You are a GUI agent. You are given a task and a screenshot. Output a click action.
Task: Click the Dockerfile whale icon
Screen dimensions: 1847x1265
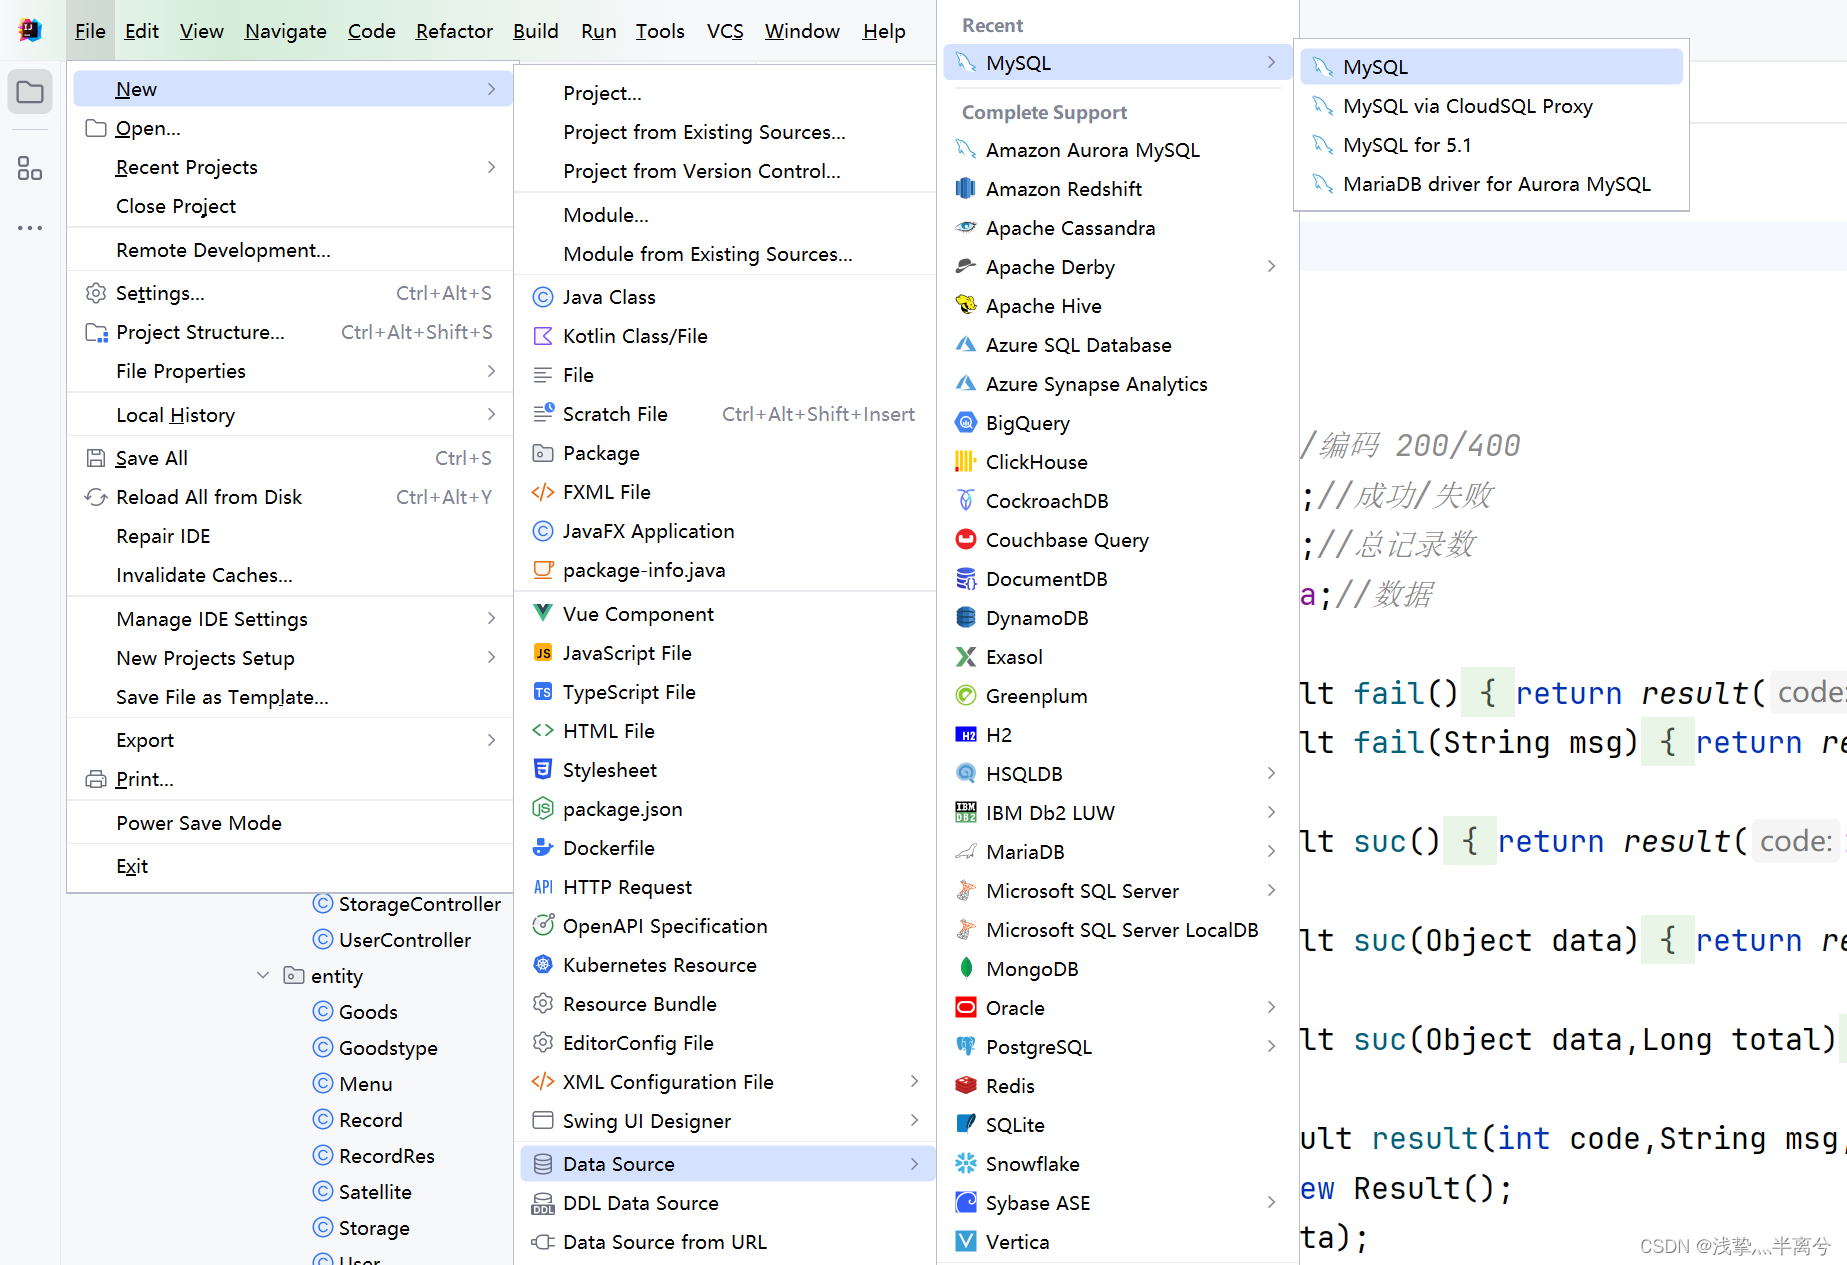click(543, 848)
